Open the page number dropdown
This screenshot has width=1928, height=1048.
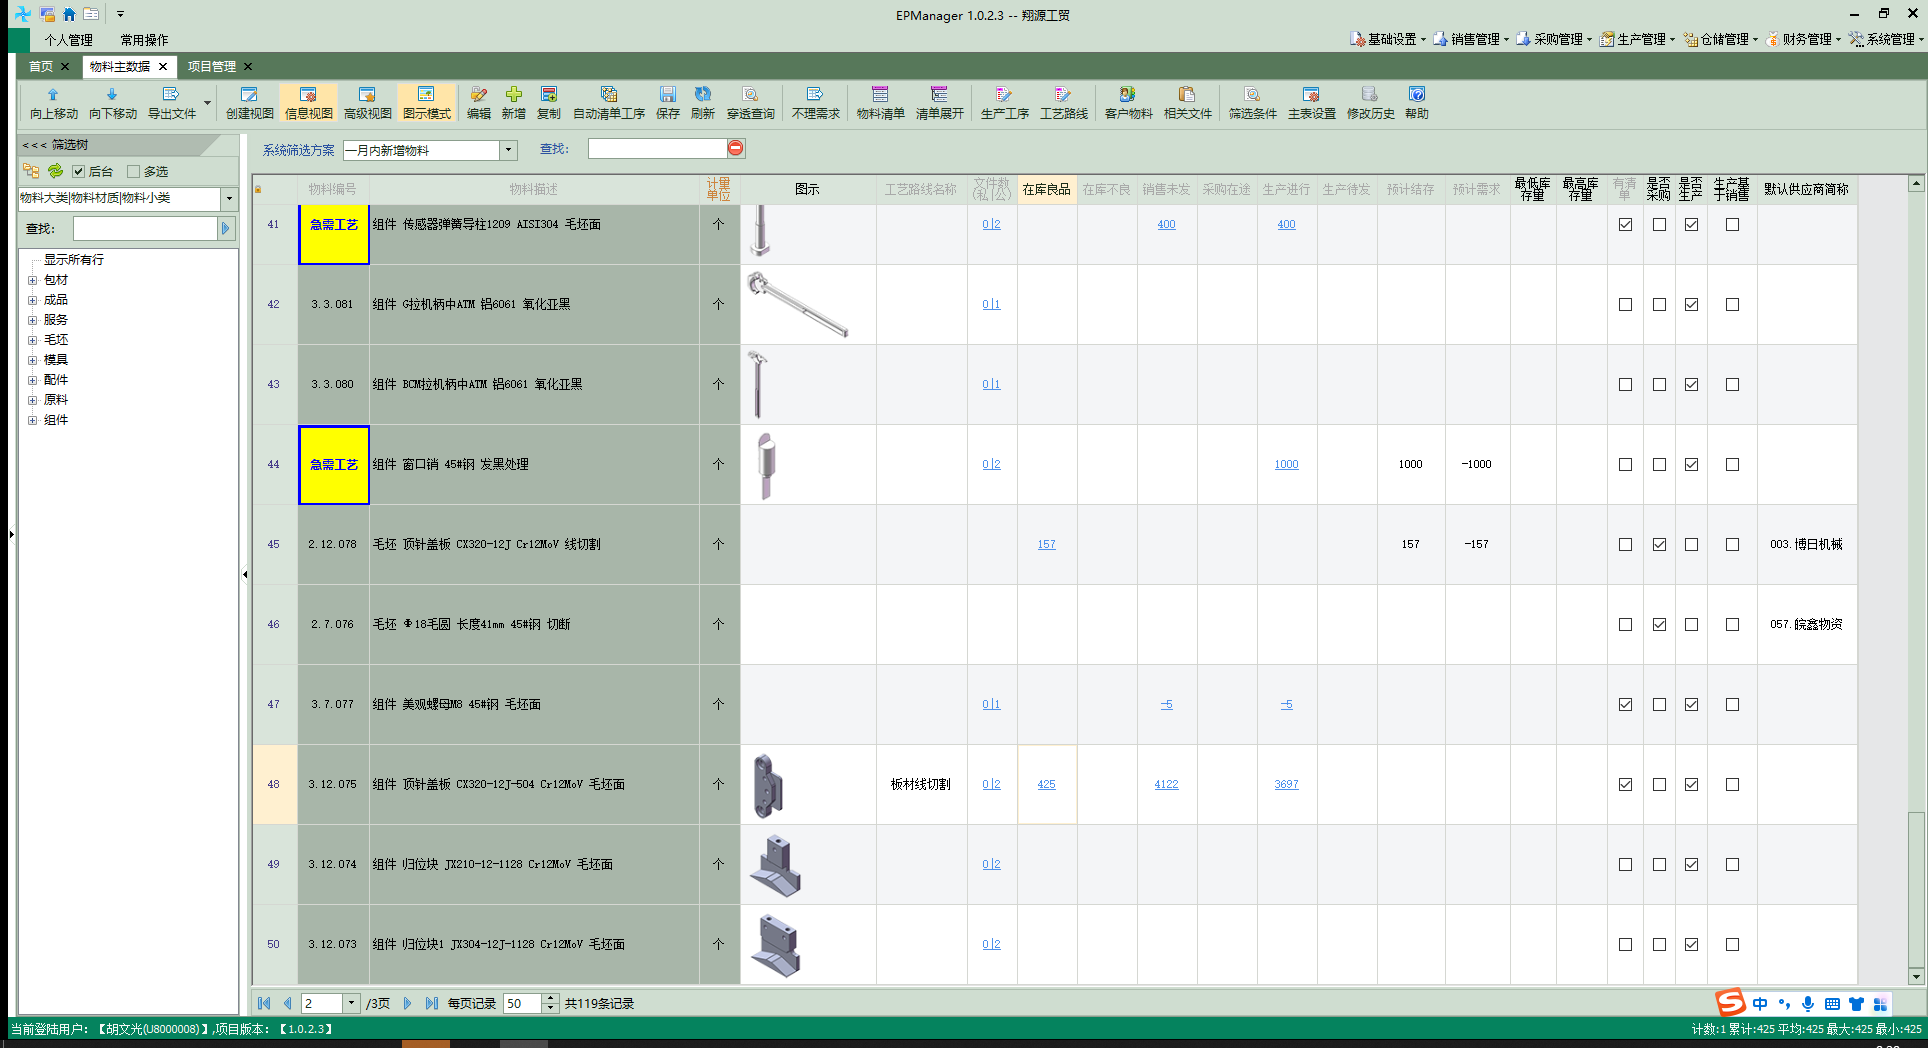(x=350, y=1003)
